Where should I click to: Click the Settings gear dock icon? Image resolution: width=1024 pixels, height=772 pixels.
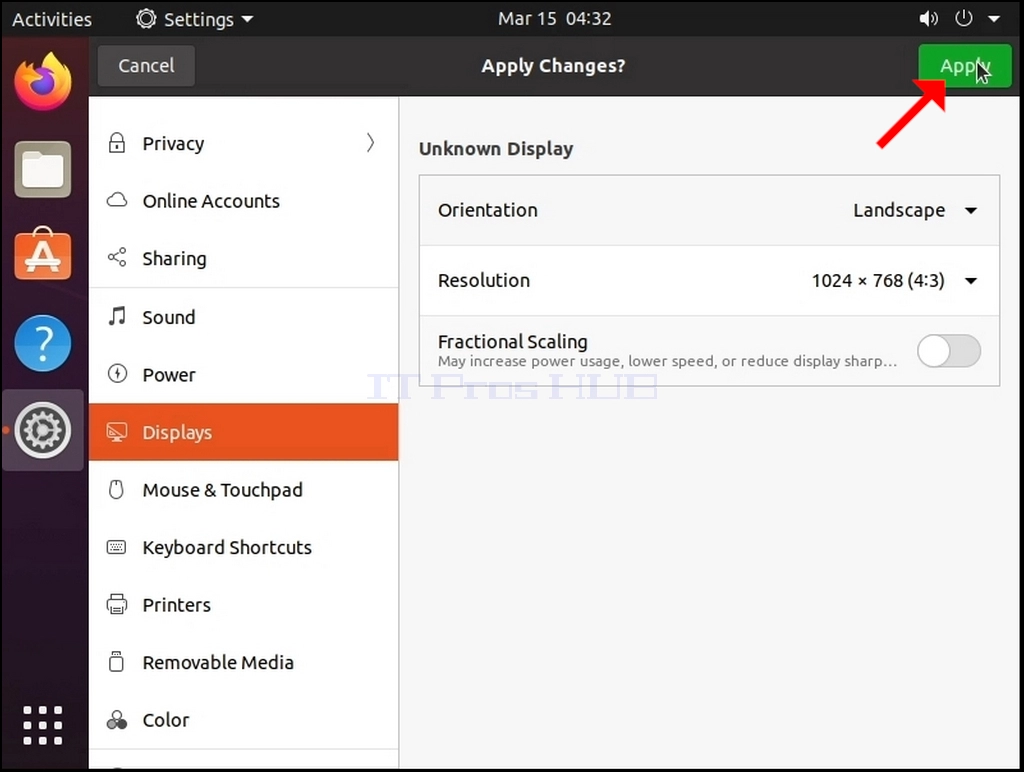click(43, 430)
